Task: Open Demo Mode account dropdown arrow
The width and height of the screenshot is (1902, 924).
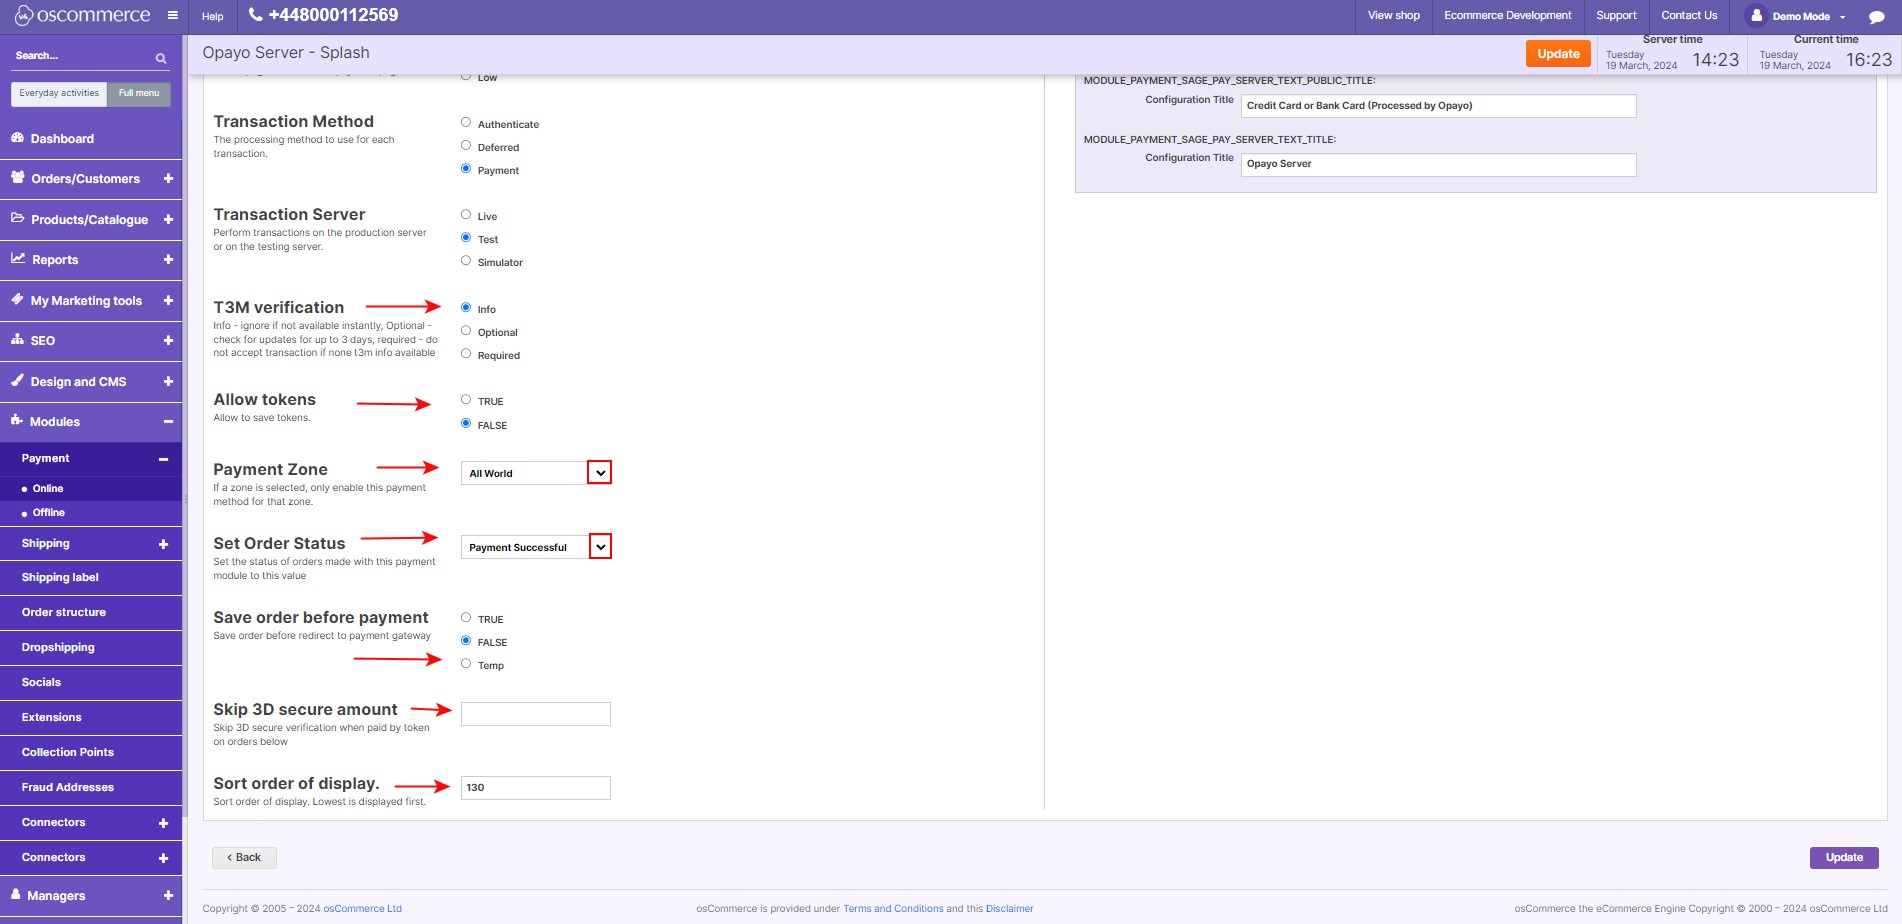Action: 1842,17
